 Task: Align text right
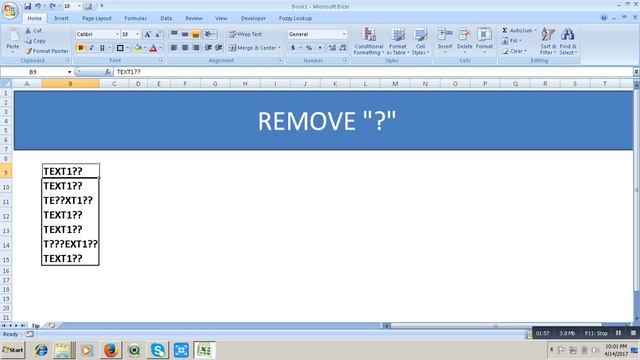point(196,48)
